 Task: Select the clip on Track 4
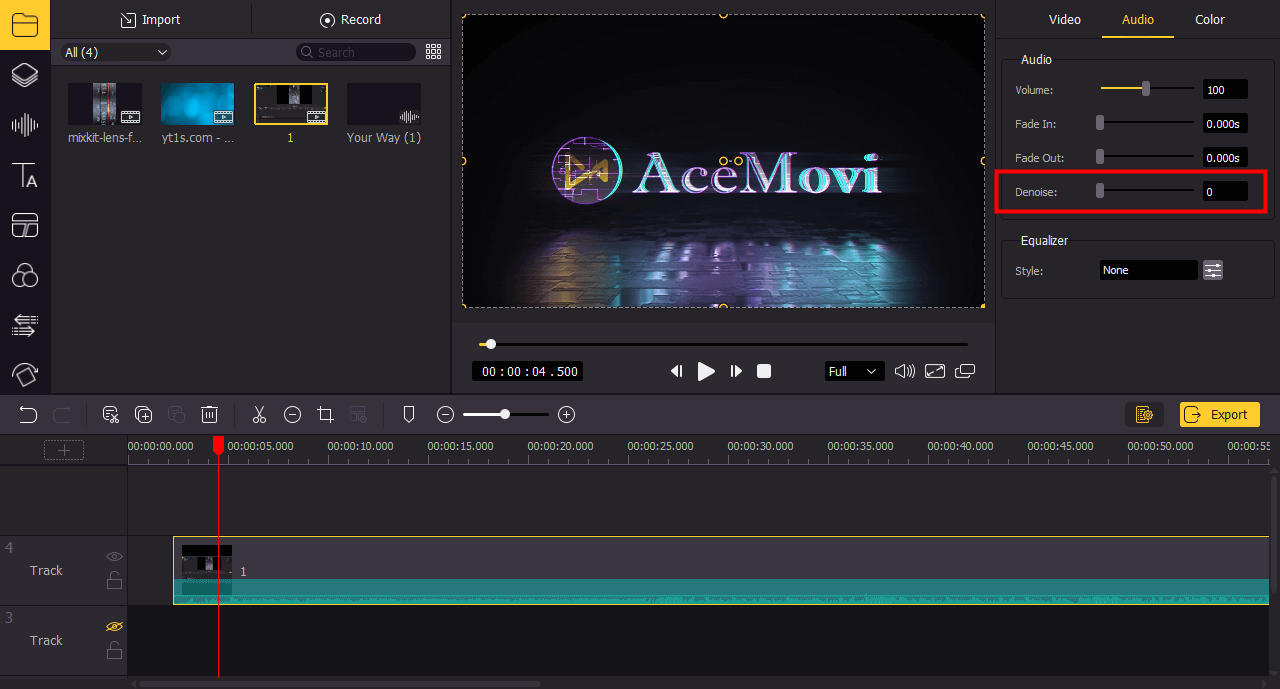pos(721,570)
